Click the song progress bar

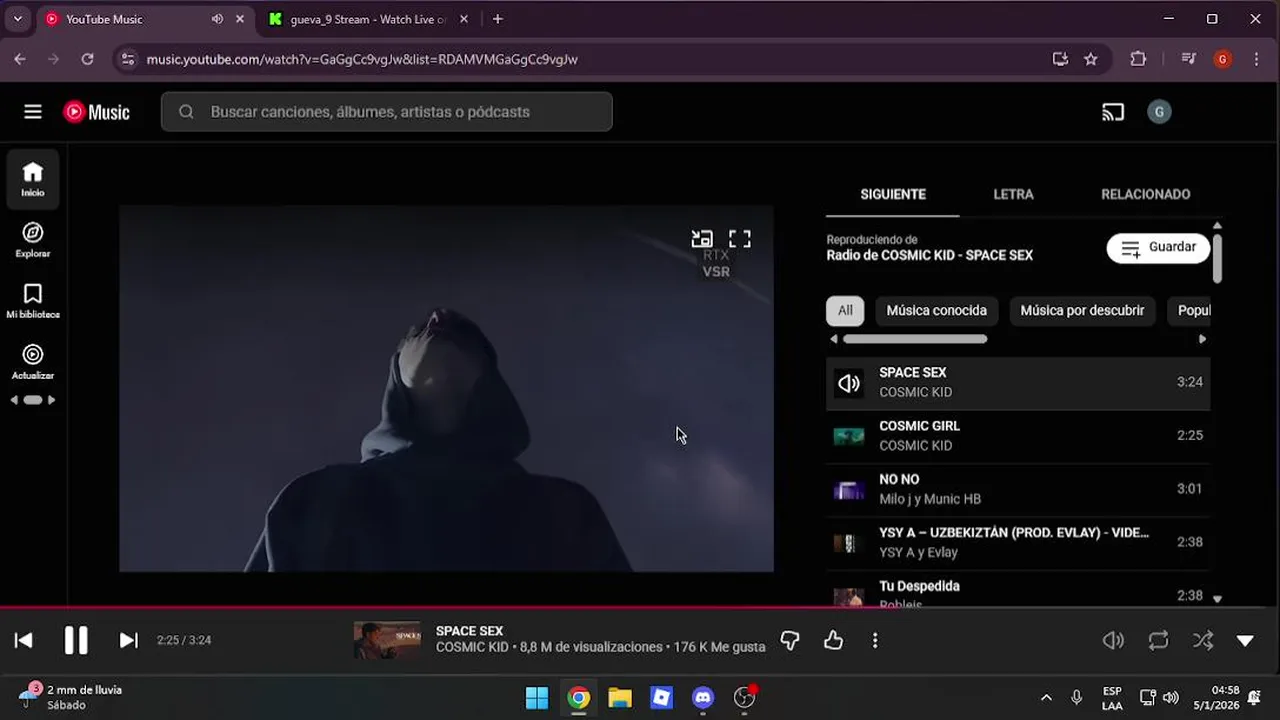pyautogui.click(x=640, y=607)
